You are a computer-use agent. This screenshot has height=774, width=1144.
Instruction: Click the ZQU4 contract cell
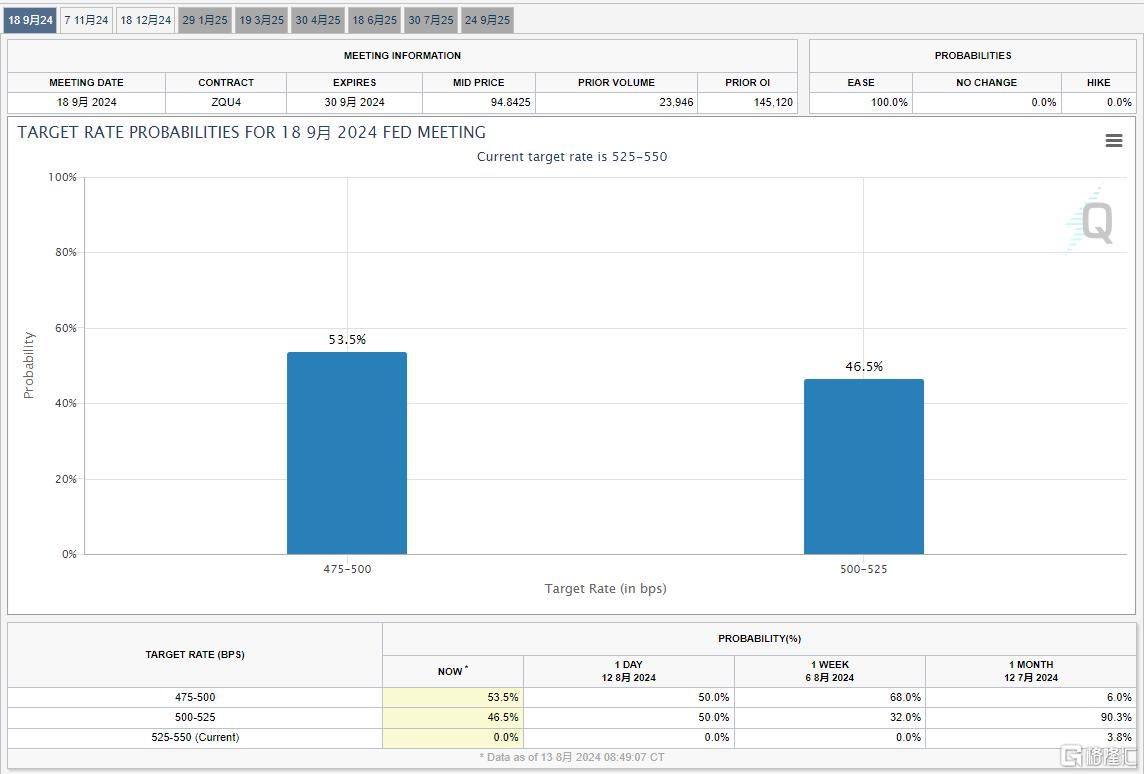tap(226, 102)
